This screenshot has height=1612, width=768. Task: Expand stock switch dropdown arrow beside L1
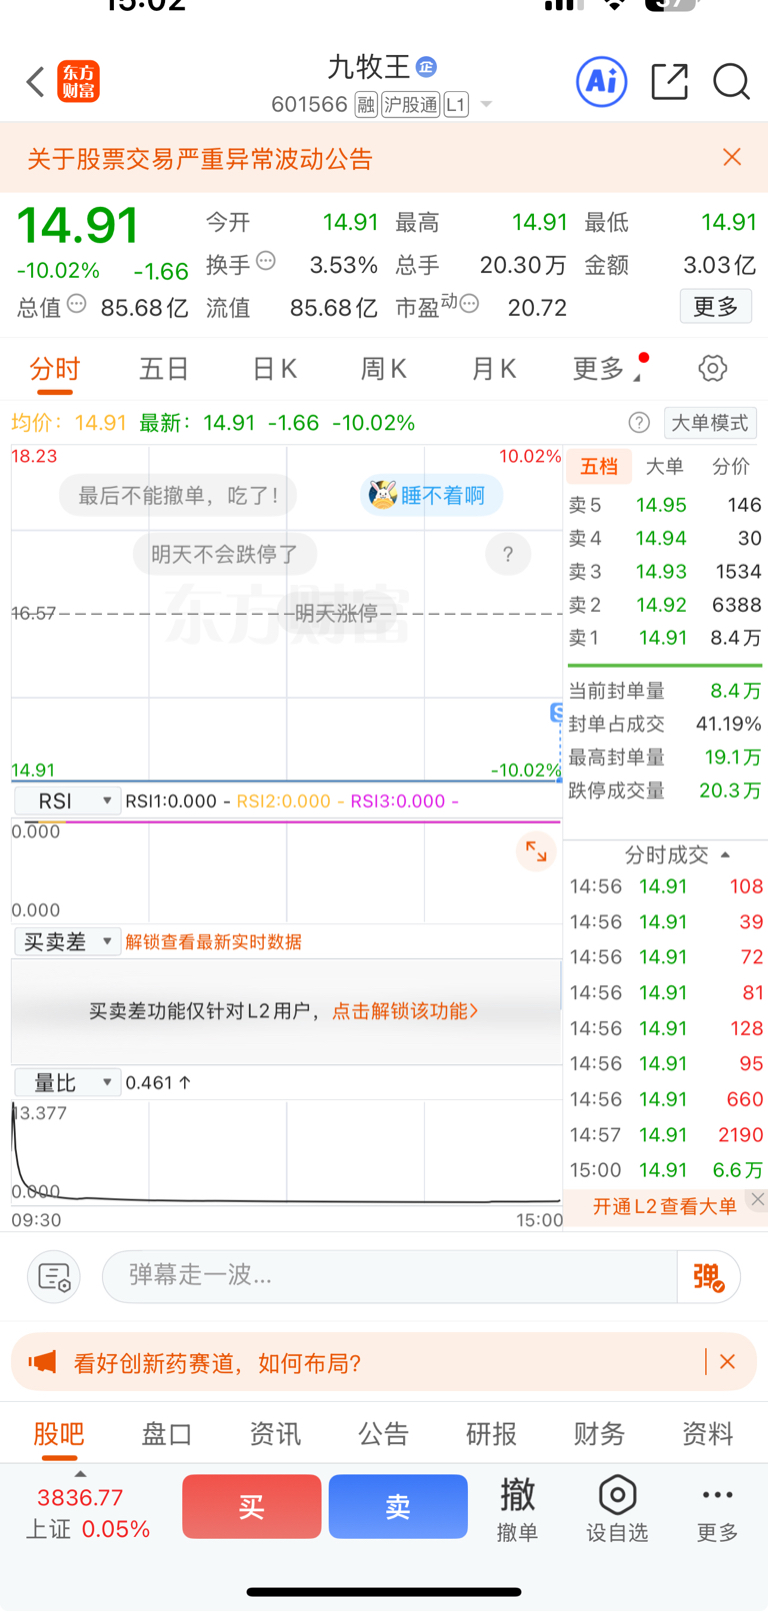(486, 104)
